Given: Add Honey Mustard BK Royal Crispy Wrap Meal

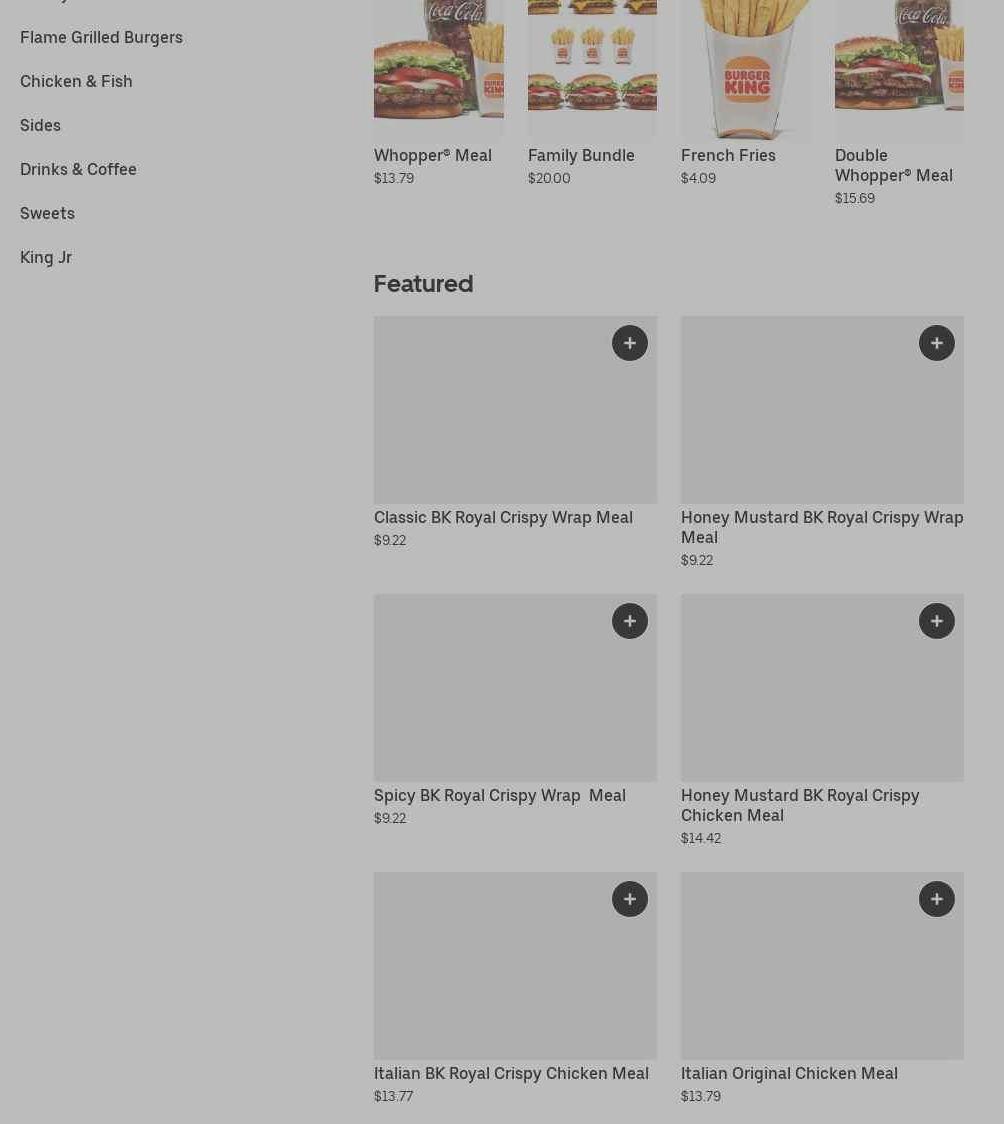Looking at the screenshot, I should 936,343.
